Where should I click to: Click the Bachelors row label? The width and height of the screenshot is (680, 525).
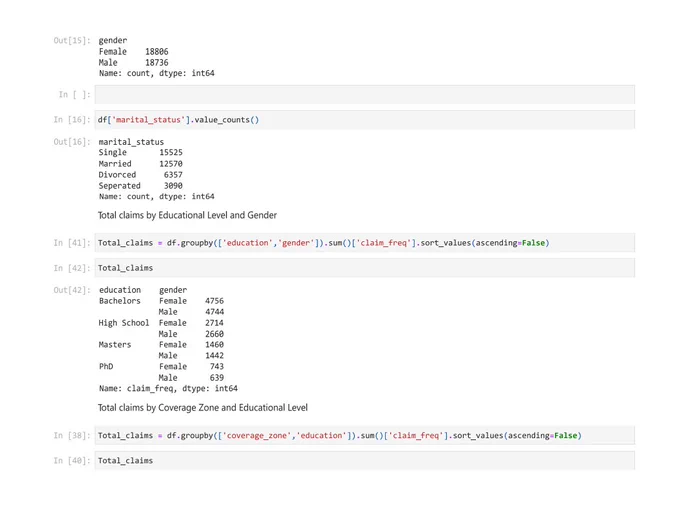120,301
